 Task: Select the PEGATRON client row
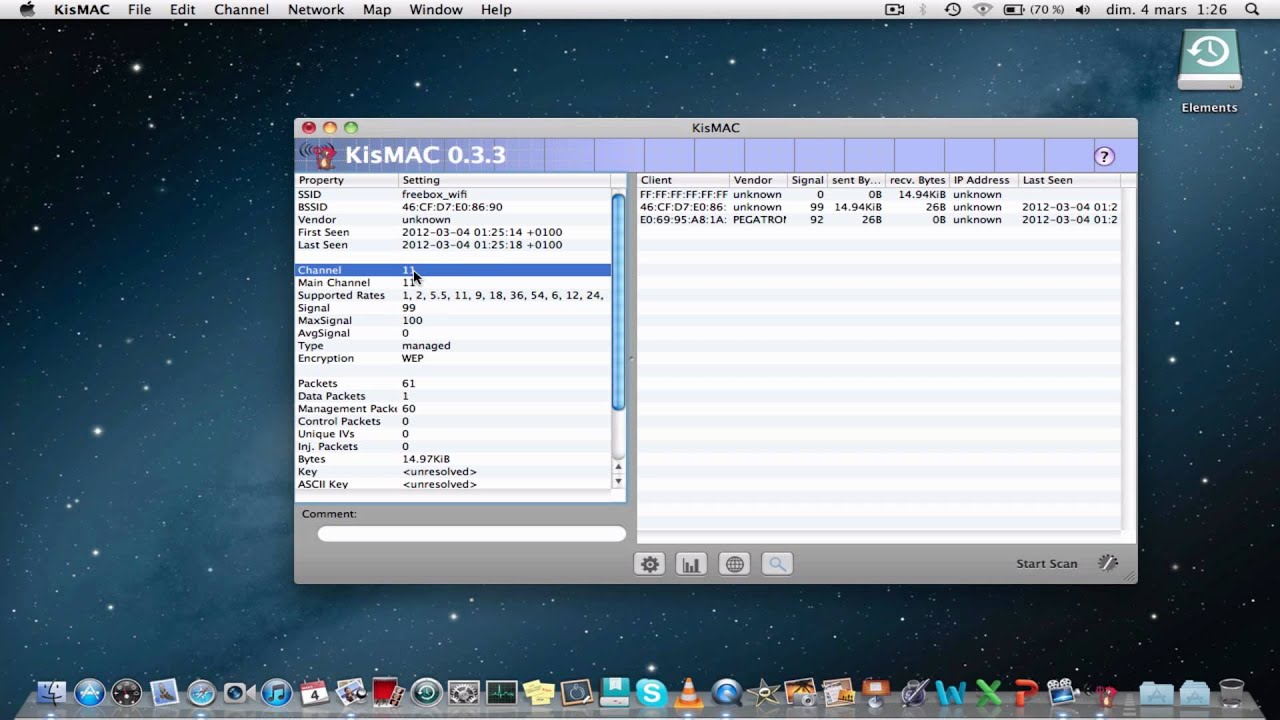tap(879, 219)
